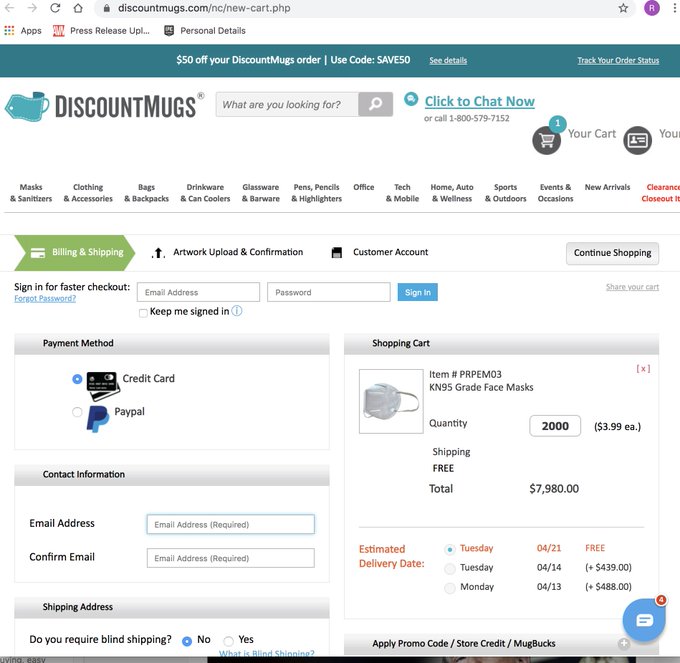
Task: Click the browser back arrow
Action: tap(10, 8)
